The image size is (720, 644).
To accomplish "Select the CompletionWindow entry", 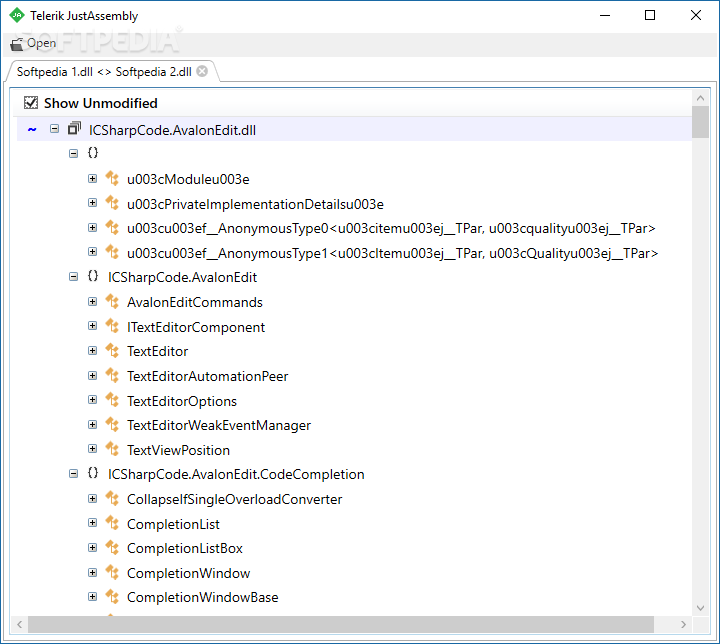I will 188,573.
